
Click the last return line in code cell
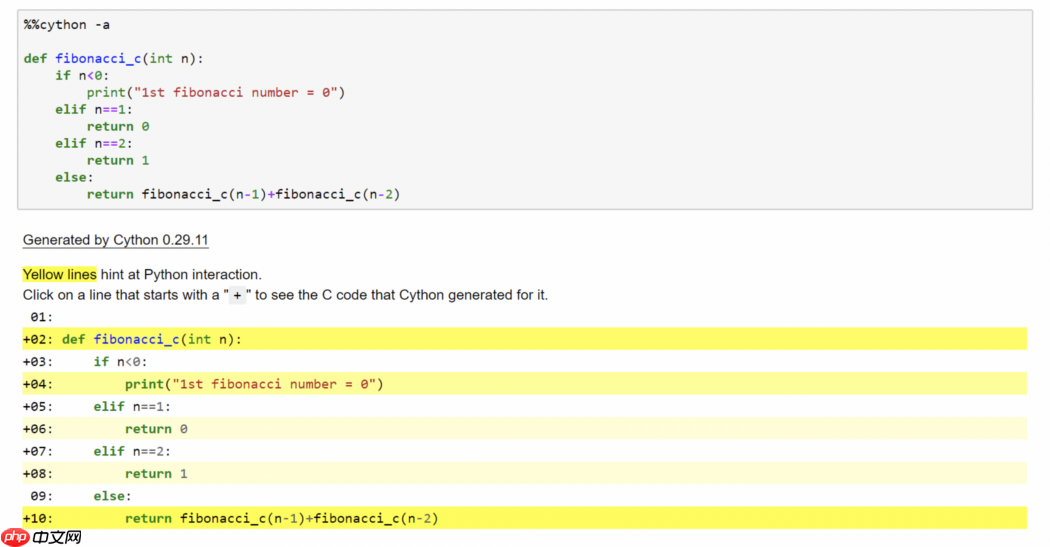tap(243, 194)
